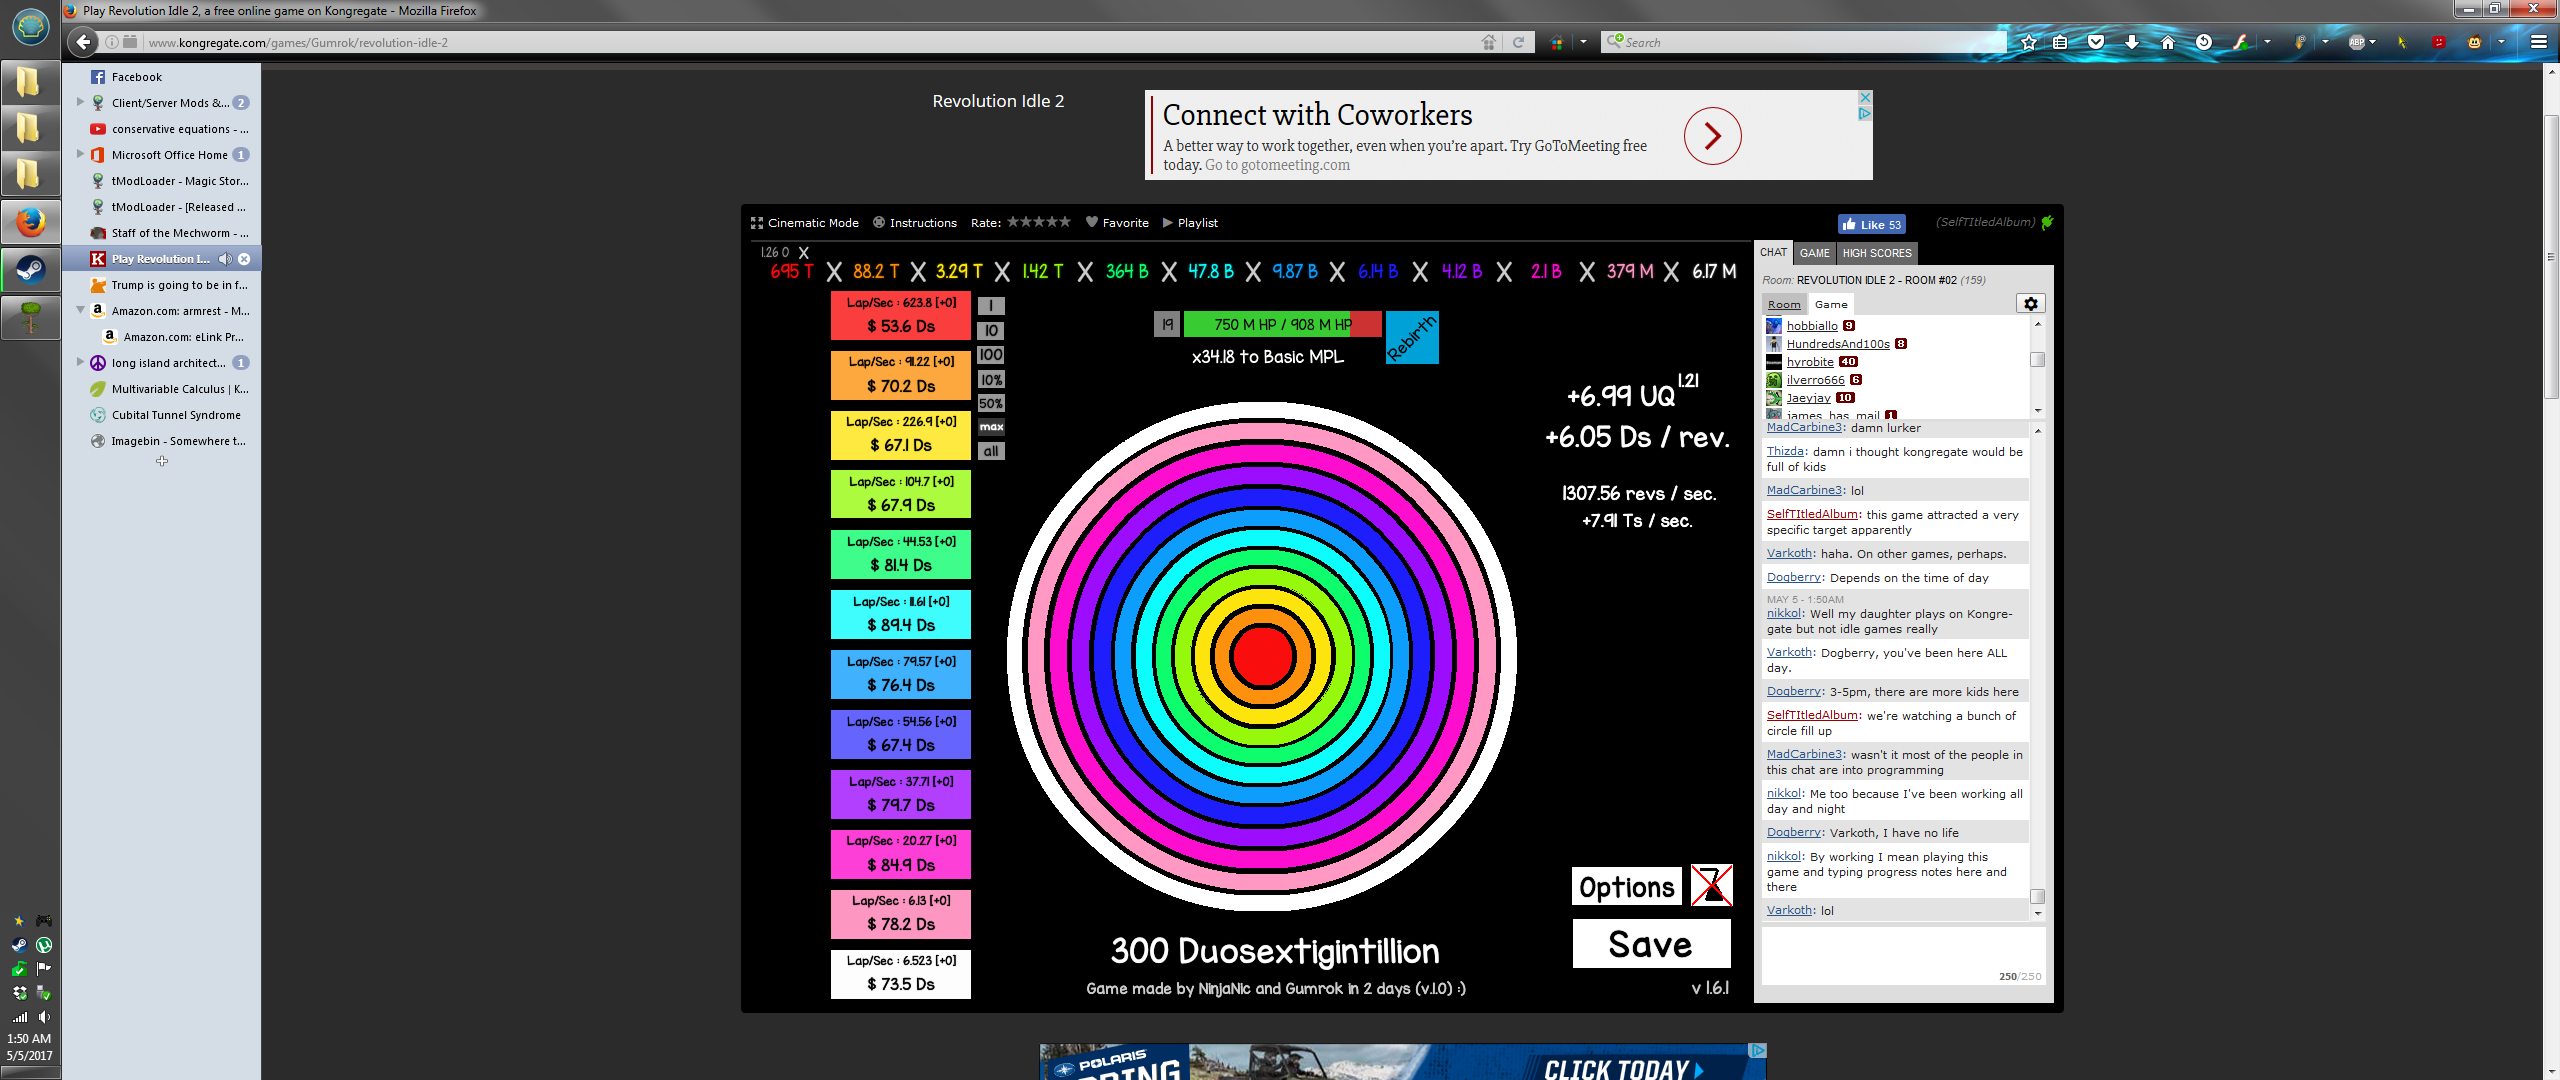
Task: Show the Firefox downloads arrow
Action: [2132, 42]
